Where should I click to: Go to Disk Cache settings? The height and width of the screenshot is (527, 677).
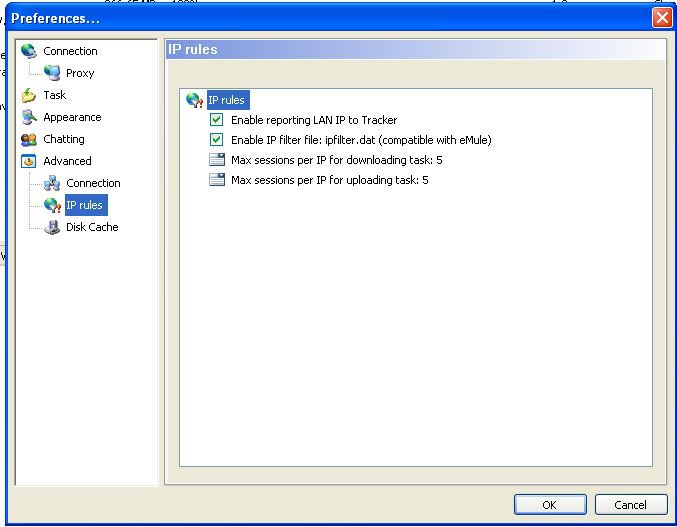pyautogui.click(x=92, y=227)
